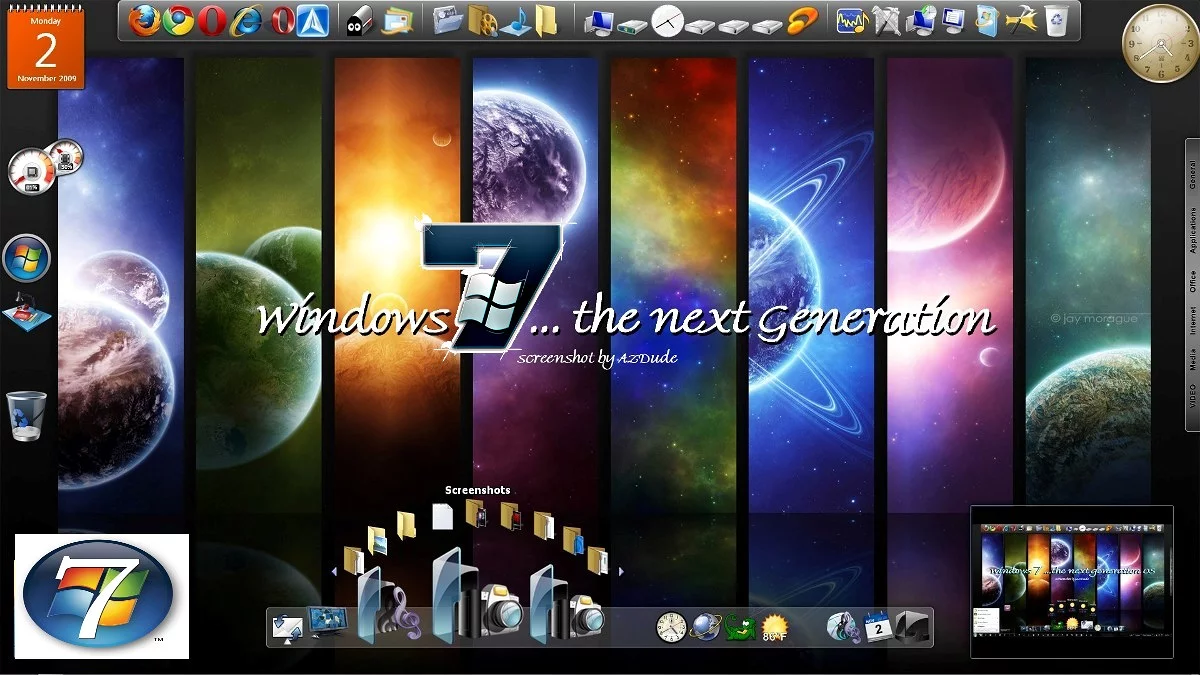Open the blue music note folder icon
Viewport: 1200px width, 675px height.
click(516, 20)
